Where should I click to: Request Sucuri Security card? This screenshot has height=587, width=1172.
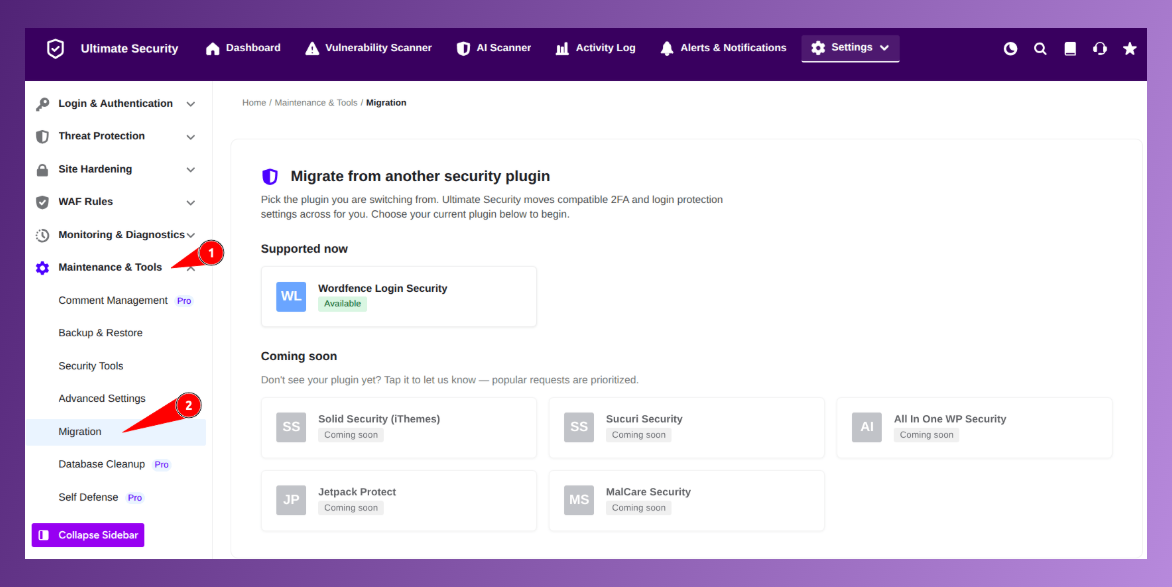coord(687,428)
